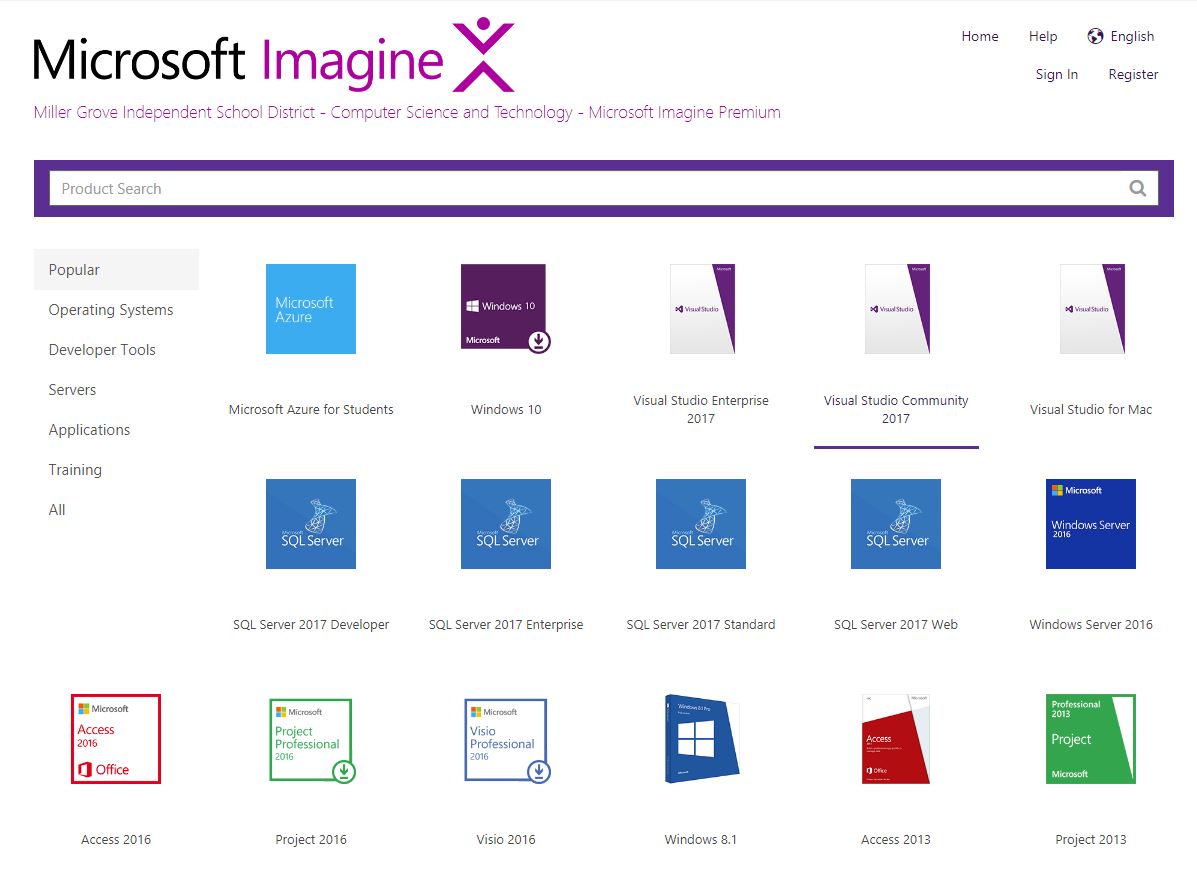Open the SQL Server 2017 Developer icon
The image size is (1197, 890).
click(311, 524)
